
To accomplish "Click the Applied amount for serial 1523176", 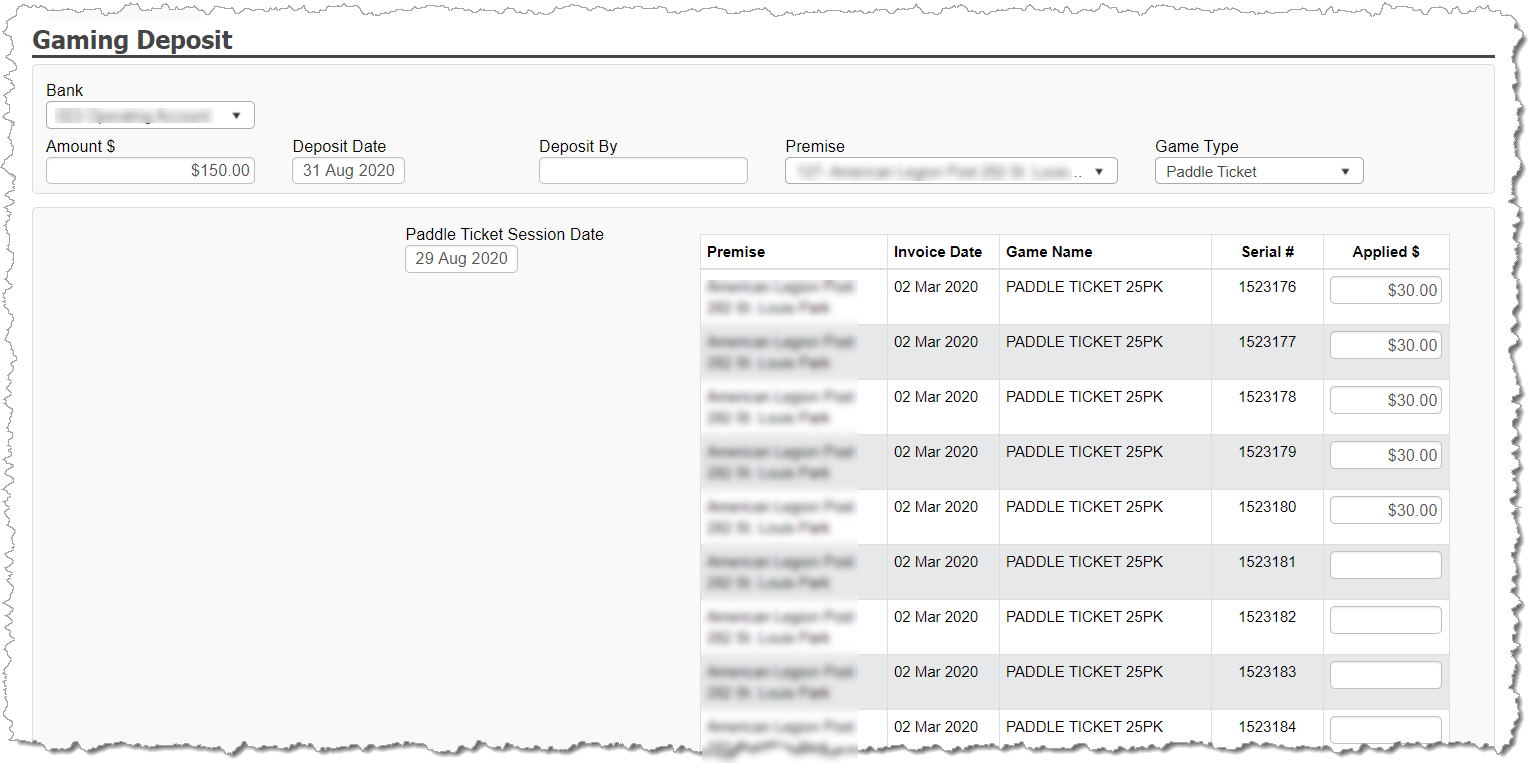I will (x=1386, y=290).
